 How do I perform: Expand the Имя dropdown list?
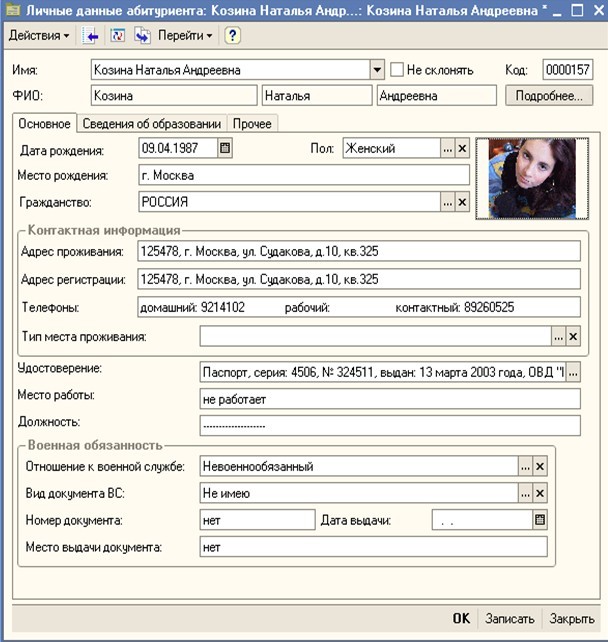pos(377,70)
